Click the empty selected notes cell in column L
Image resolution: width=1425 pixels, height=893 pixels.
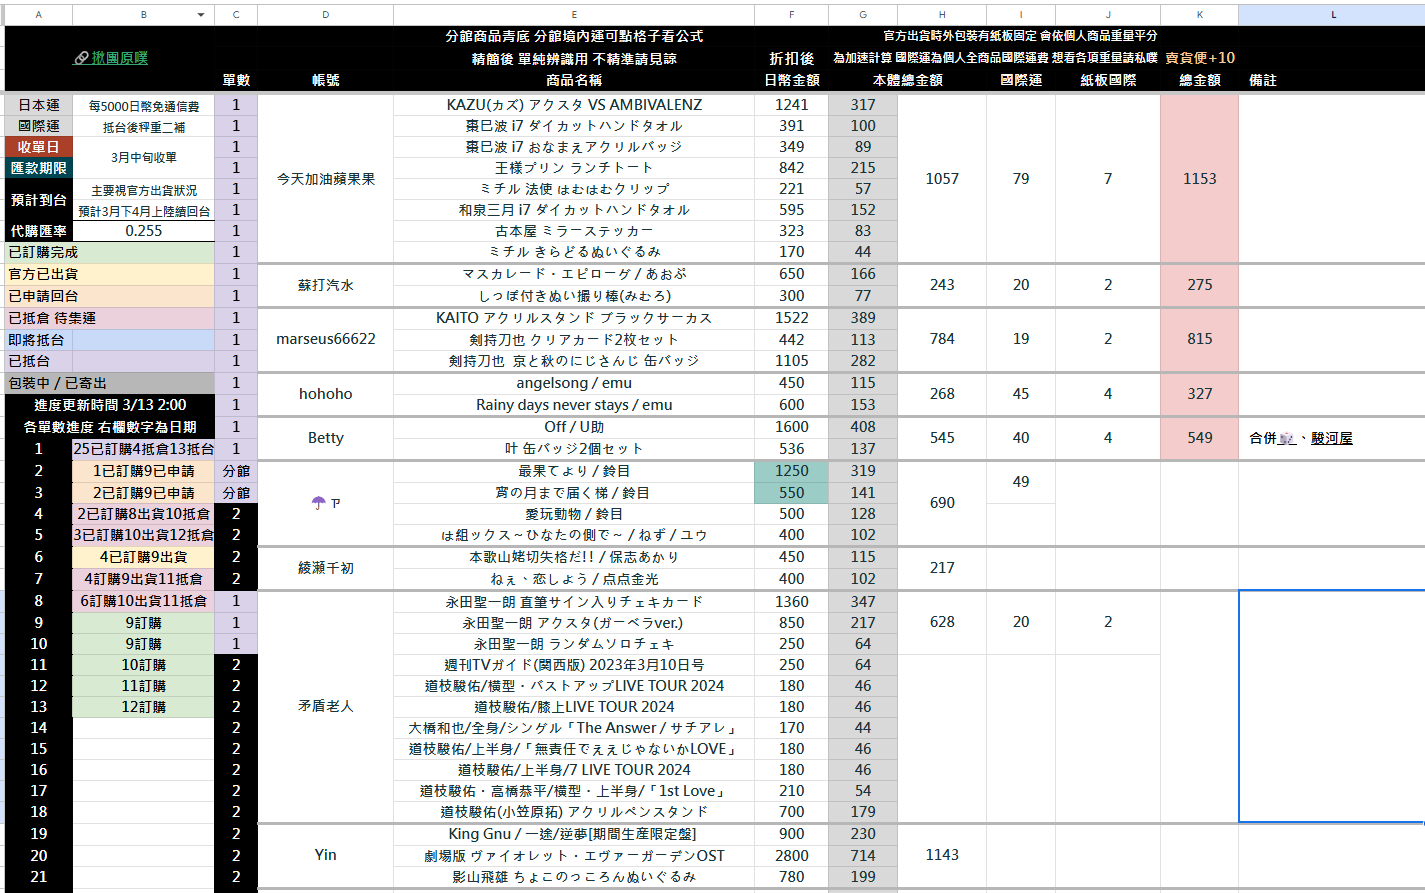[1332, 706]
